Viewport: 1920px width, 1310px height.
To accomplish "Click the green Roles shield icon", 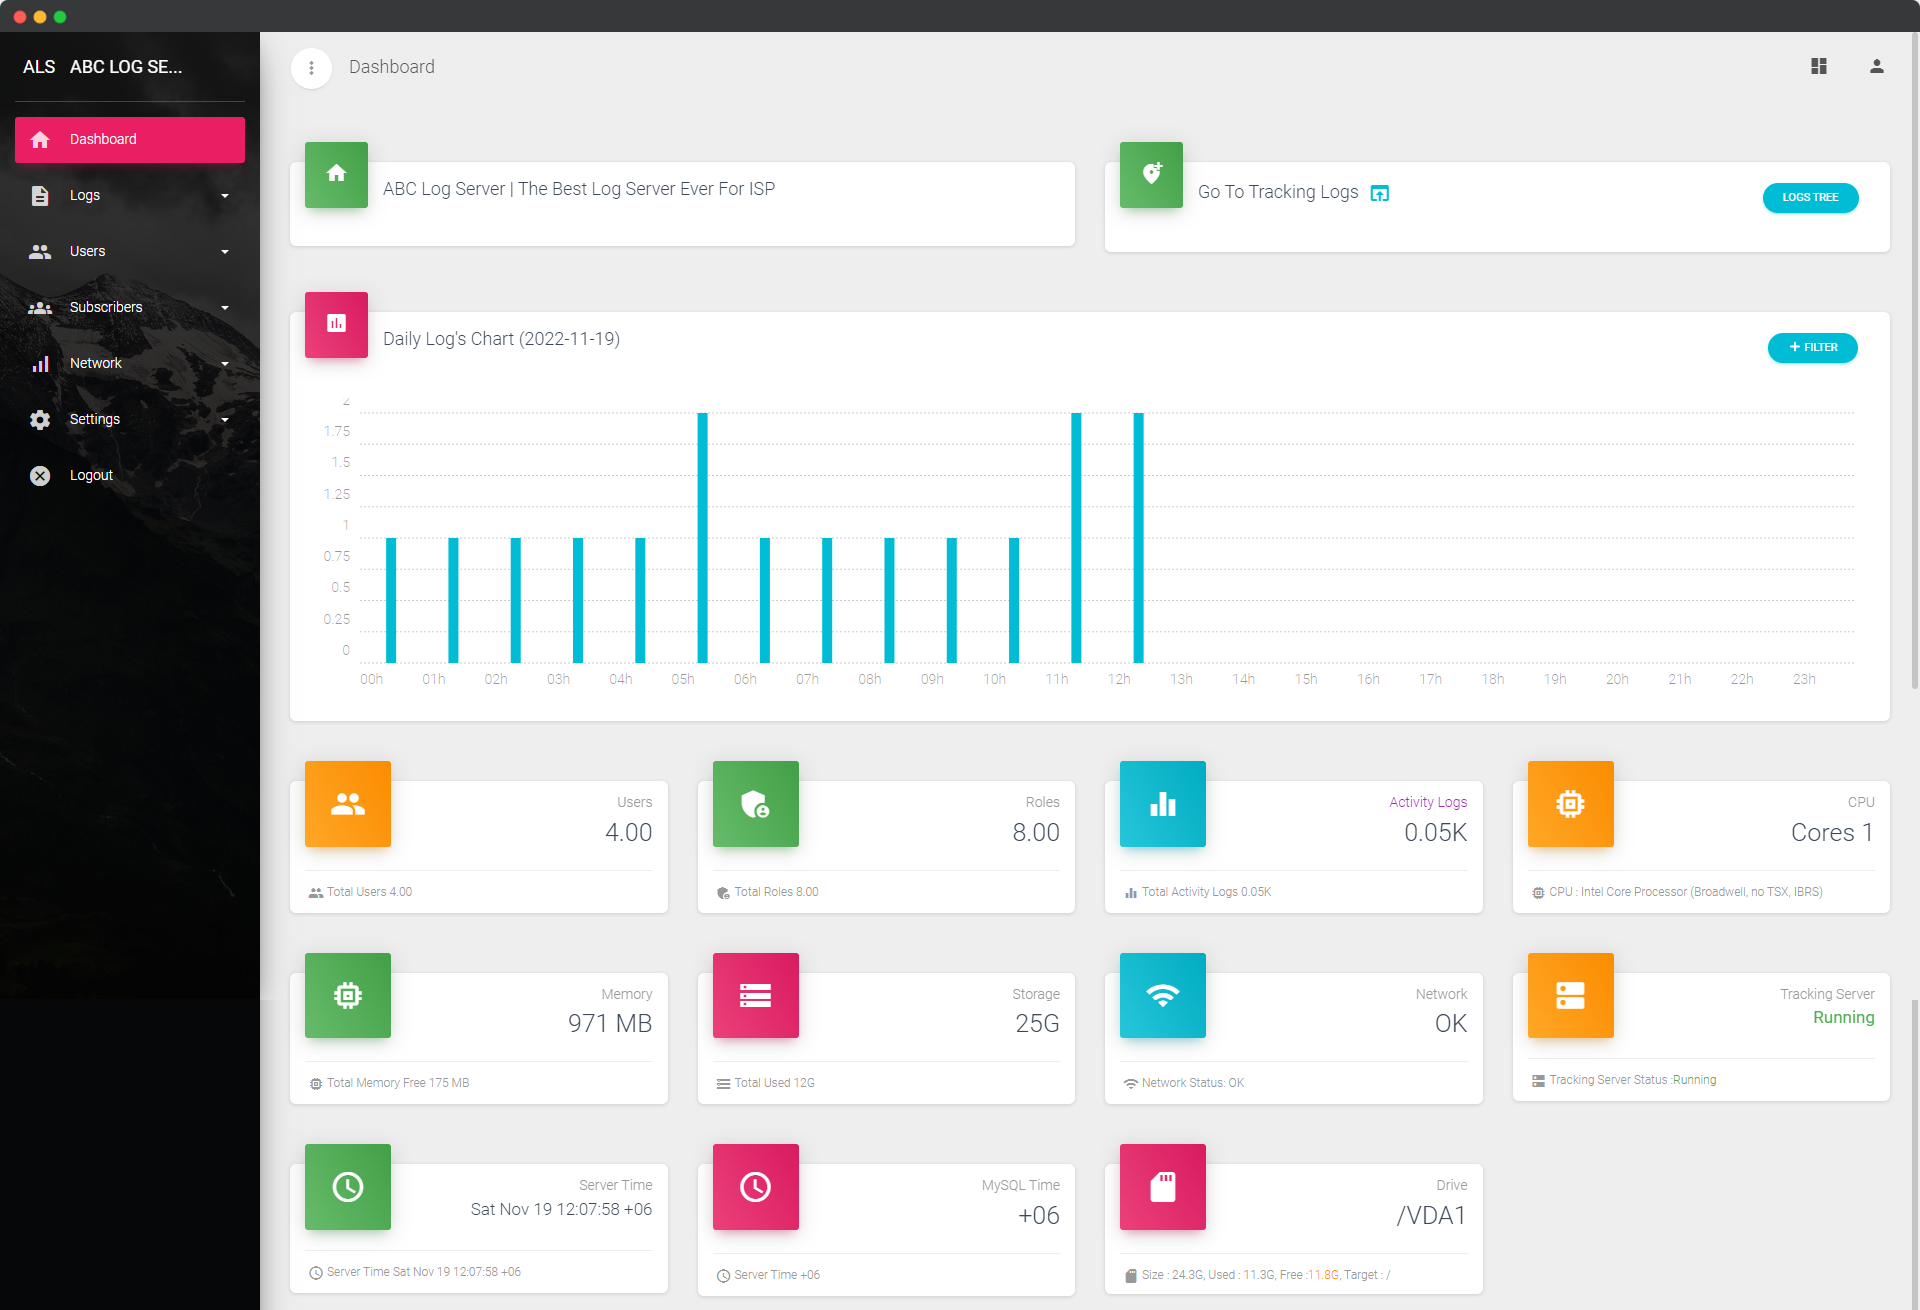I will (x=756, y=804).
